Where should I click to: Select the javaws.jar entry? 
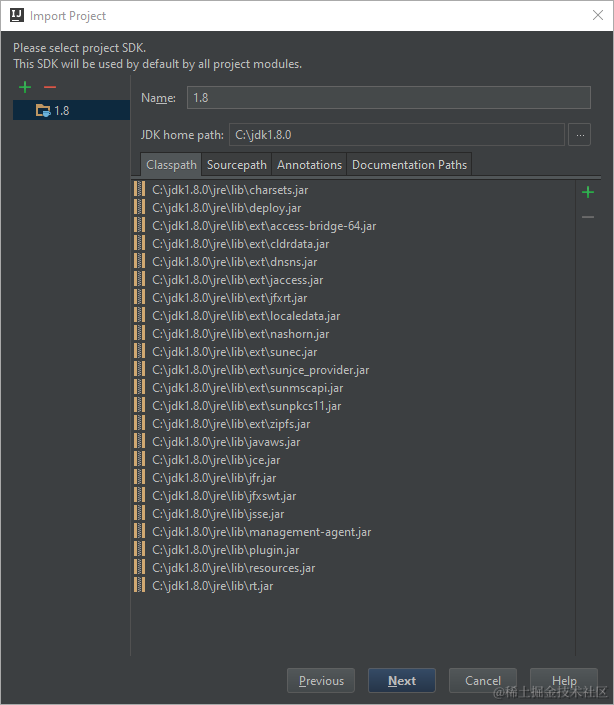[353, 442]
